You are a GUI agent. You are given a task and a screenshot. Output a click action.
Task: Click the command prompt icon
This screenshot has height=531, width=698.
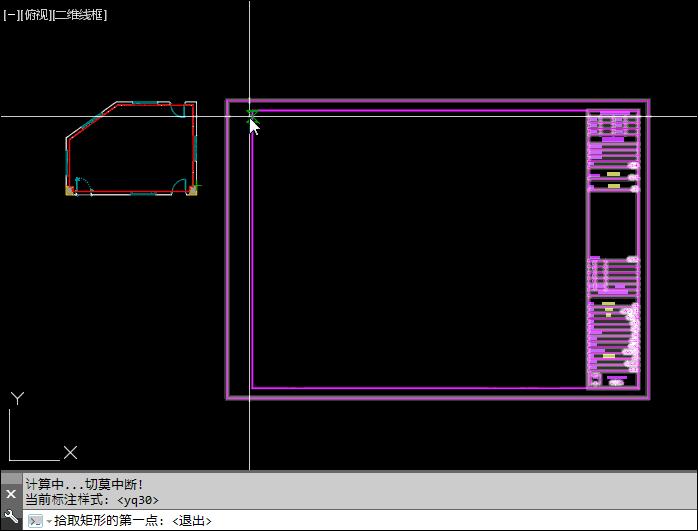pos(35,521)
